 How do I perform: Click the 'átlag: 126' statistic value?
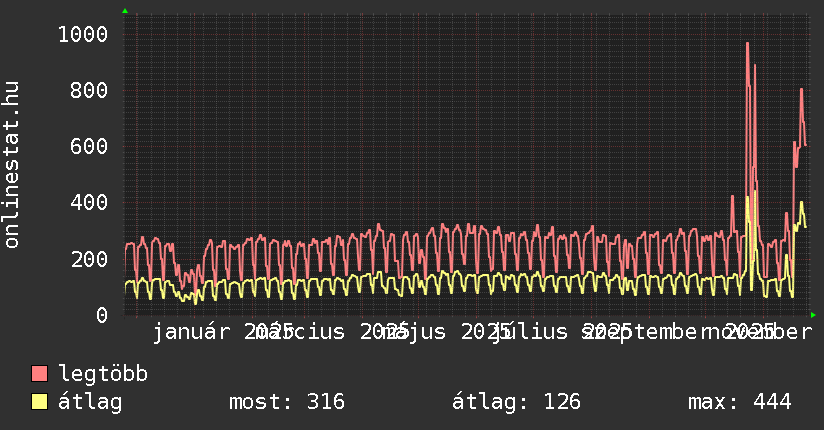click(x=516, y=402)
